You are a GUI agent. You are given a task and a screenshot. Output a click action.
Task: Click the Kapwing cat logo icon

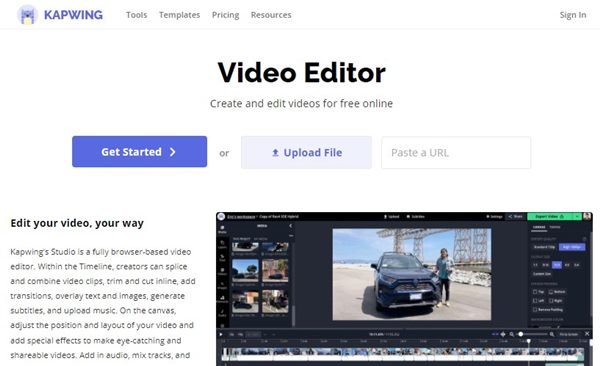(27, 15)
